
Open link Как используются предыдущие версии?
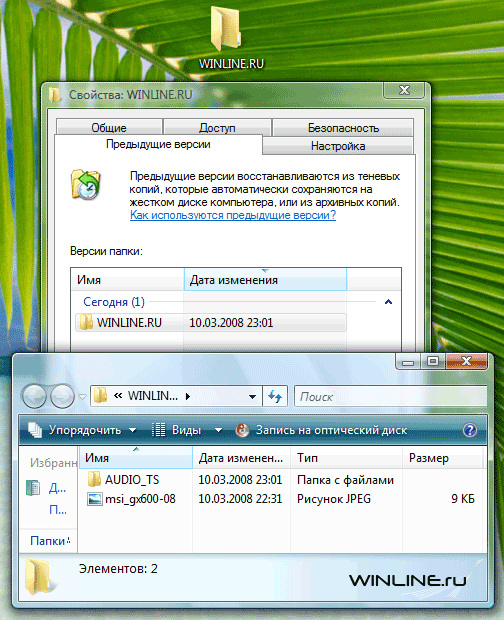[233, 215]
